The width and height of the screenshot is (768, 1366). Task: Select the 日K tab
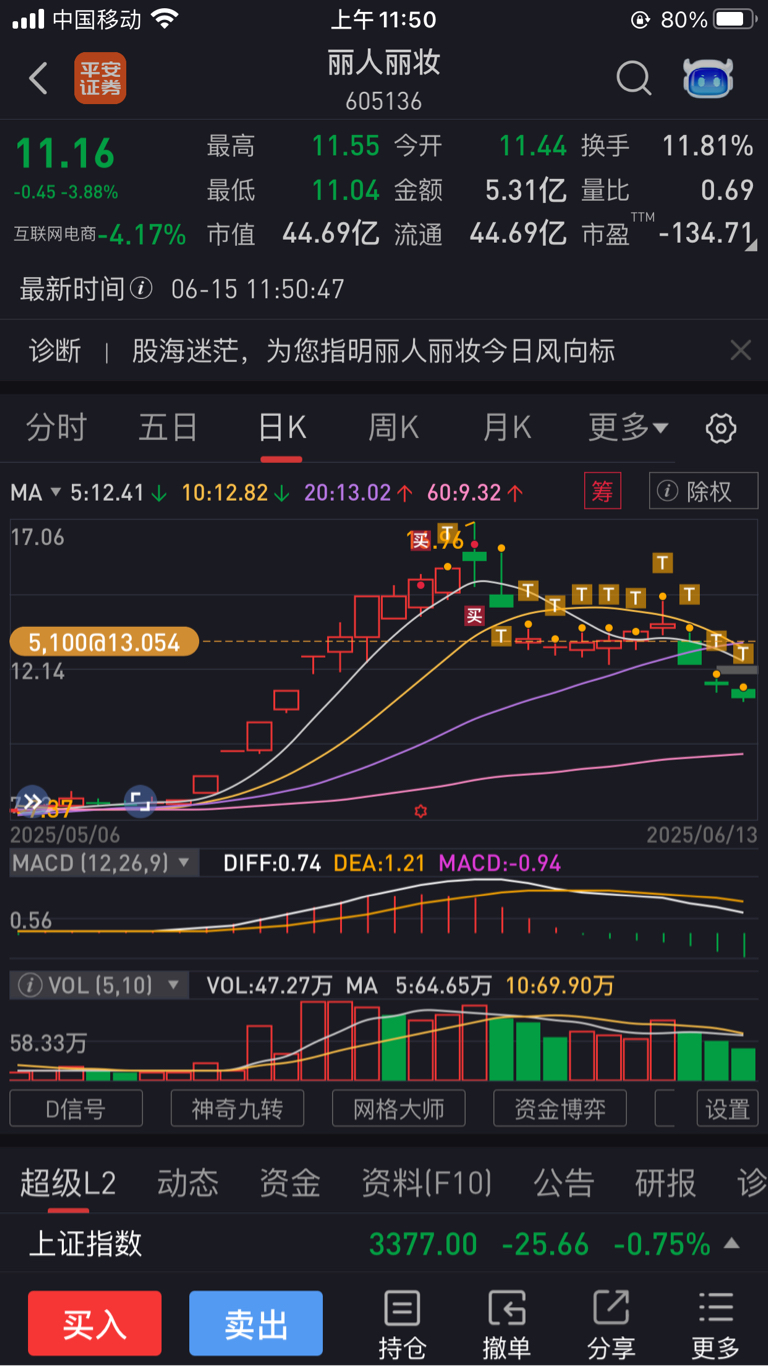click(282, 429)
